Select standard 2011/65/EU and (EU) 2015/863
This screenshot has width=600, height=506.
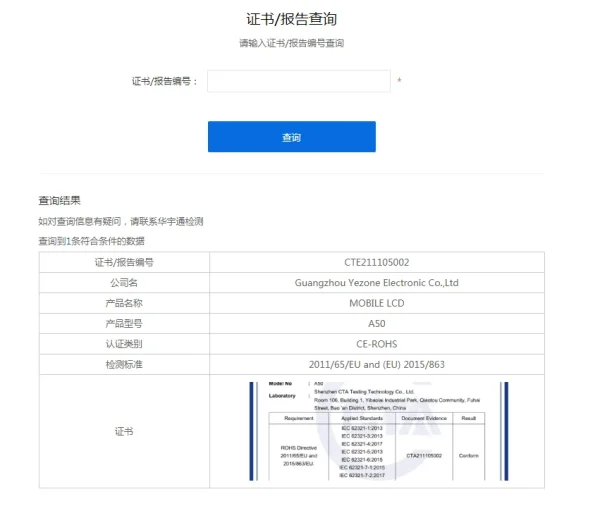point(377,364)
